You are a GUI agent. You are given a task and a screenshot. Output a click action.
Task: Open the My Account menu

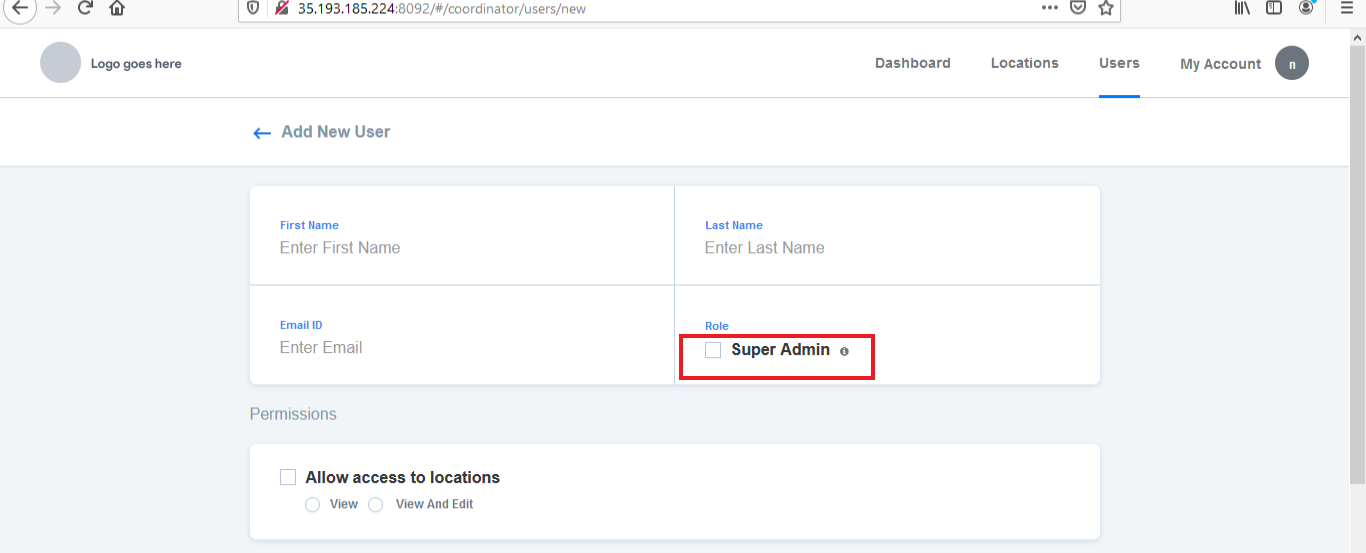(1220, 64)
